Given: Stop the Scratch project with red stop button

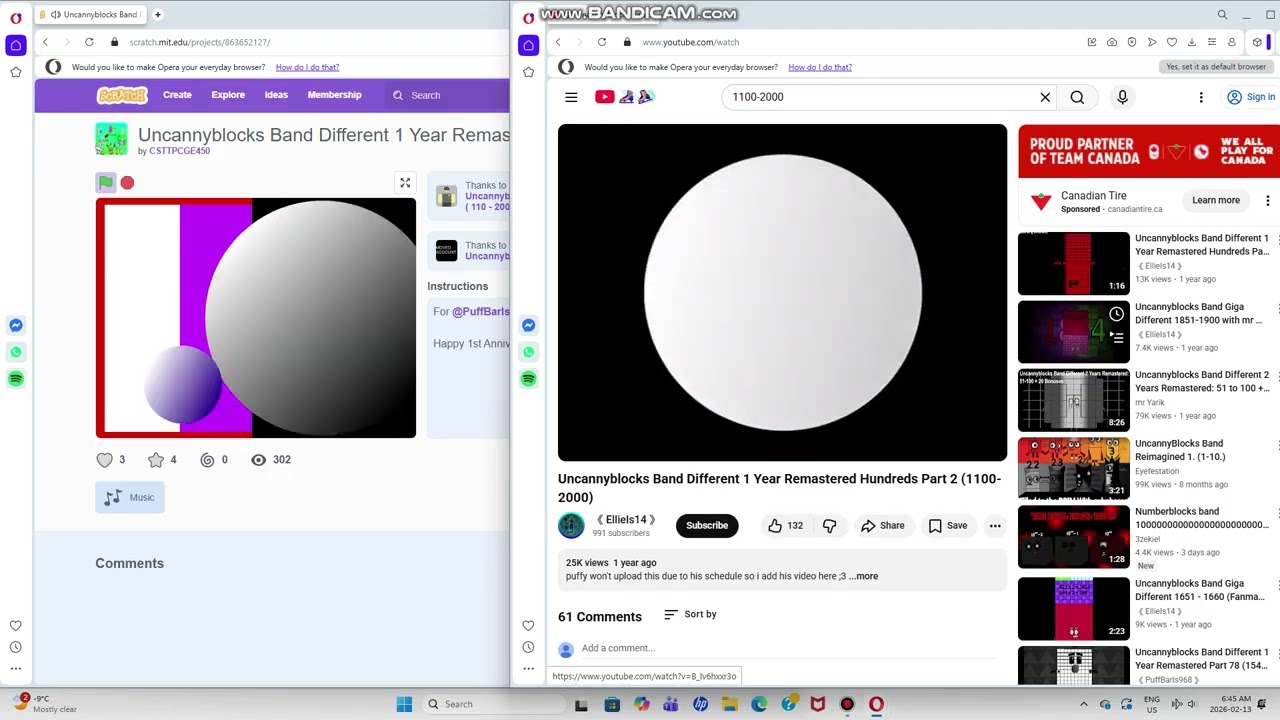Looking at the screenshot, I should [x=127, y=182].
